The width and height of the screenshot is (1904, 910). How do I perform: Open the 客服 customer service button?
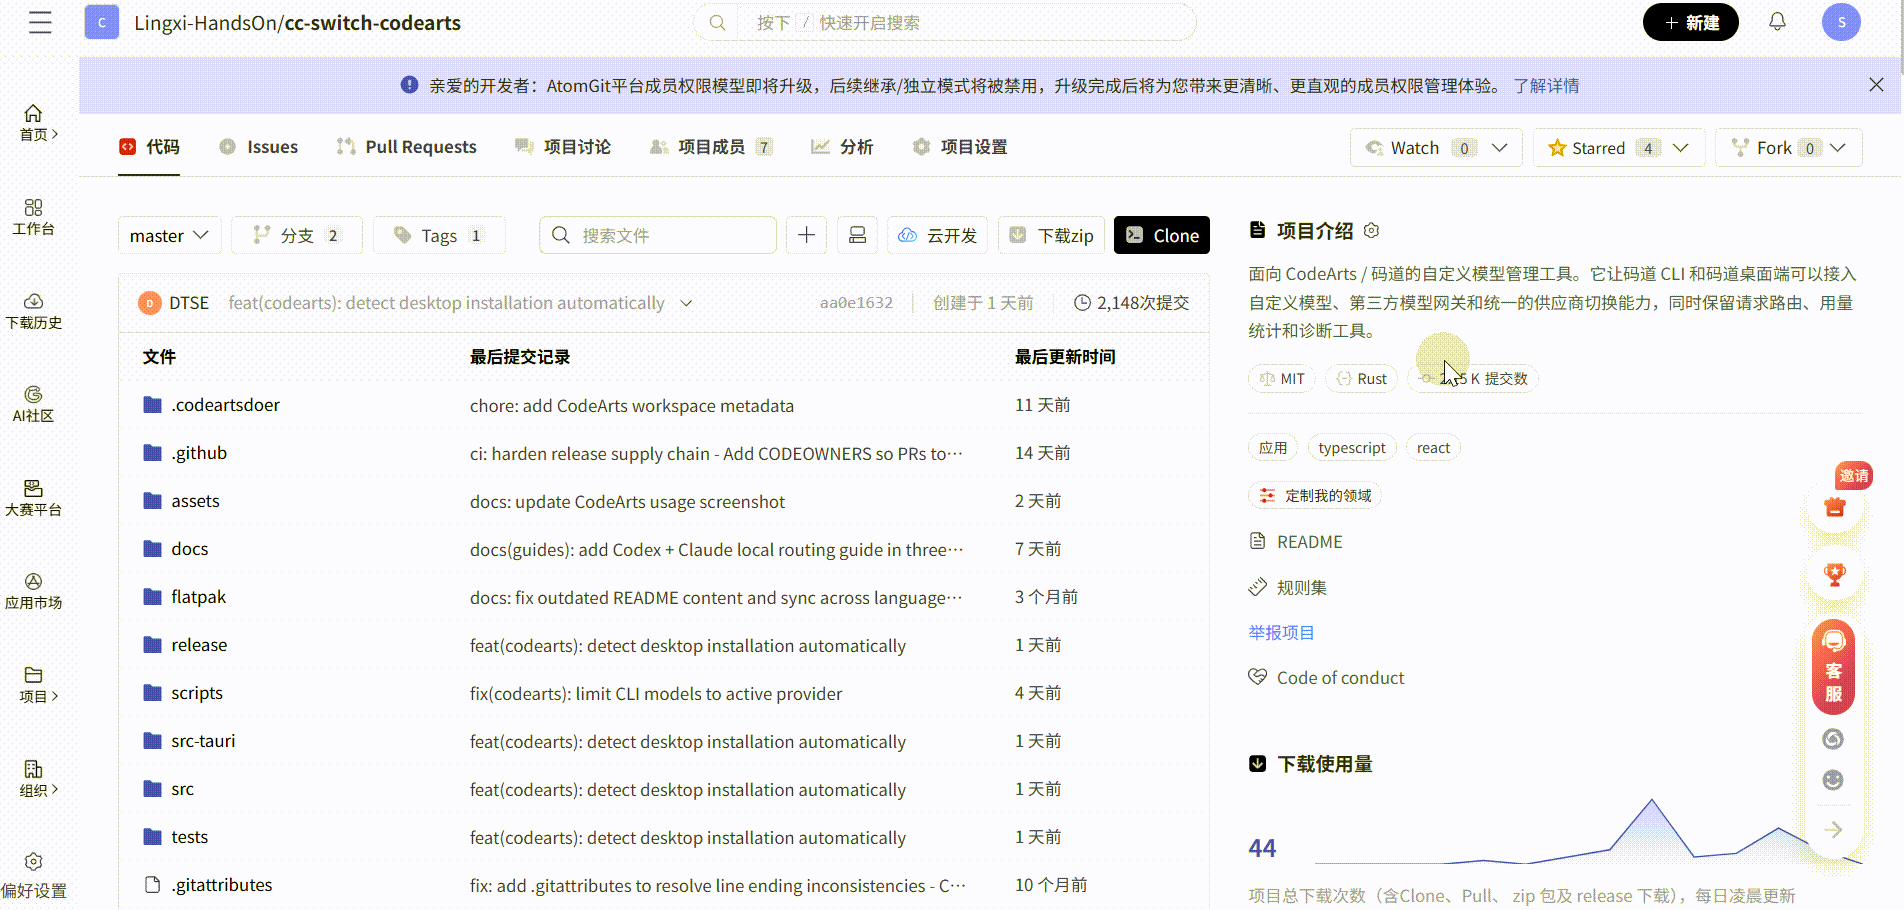coord(1834,667)
